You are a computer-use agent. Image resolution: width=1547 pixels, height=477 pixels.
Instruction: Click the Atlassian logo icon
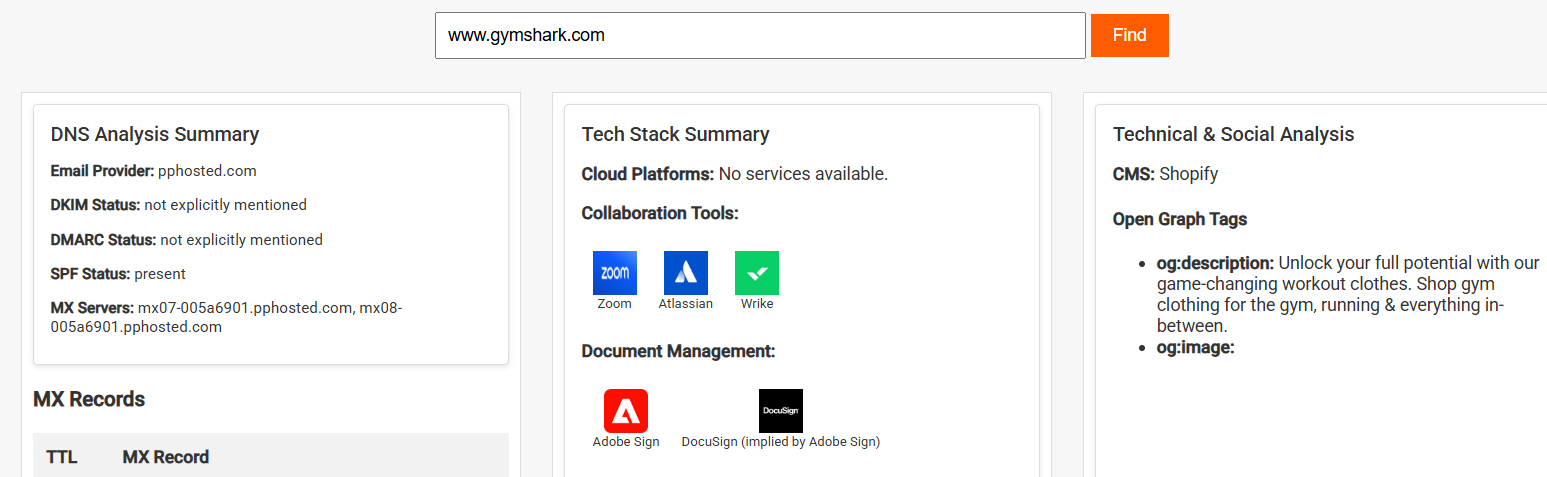coord(686,273)
